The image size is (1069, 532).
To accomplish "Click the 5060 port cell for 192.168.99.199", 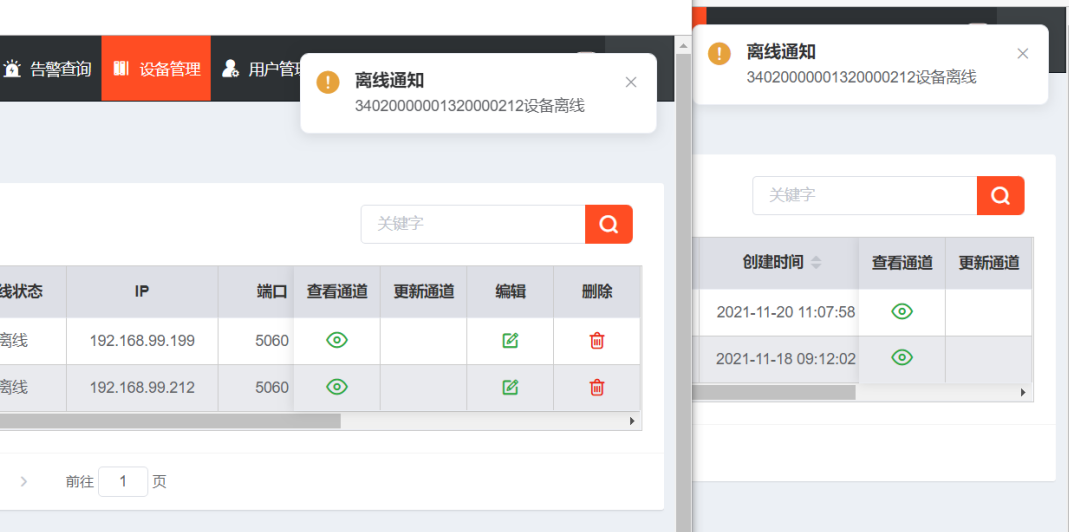I will [272, 340].
